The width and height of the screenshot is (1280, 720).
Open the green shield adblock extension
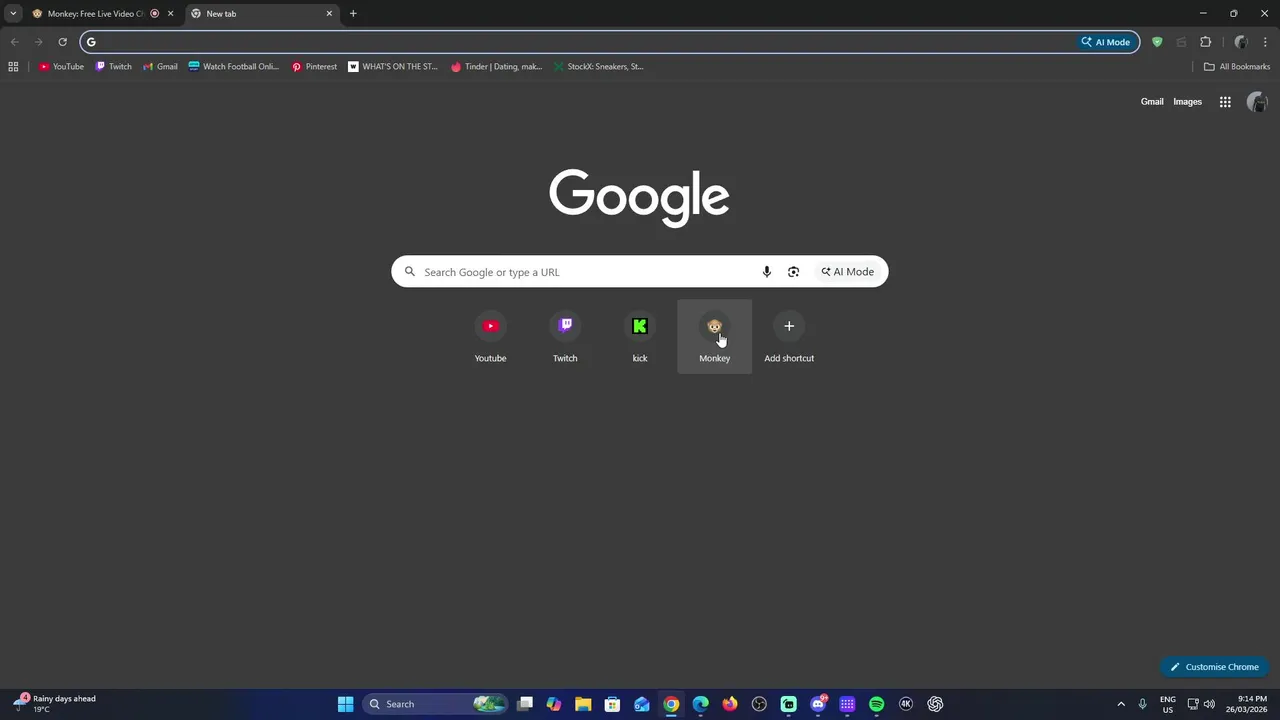click(1157, 42)
